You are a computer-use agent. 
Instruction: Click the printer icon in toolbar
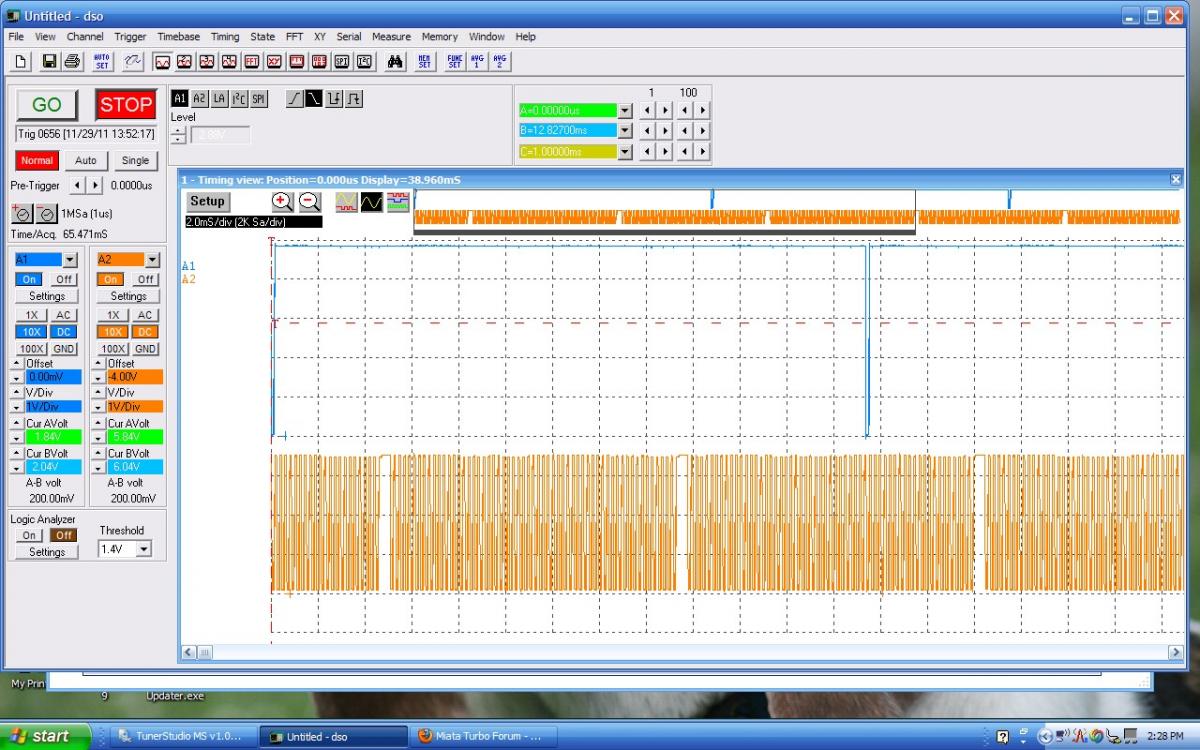click(x=72, y=61)
